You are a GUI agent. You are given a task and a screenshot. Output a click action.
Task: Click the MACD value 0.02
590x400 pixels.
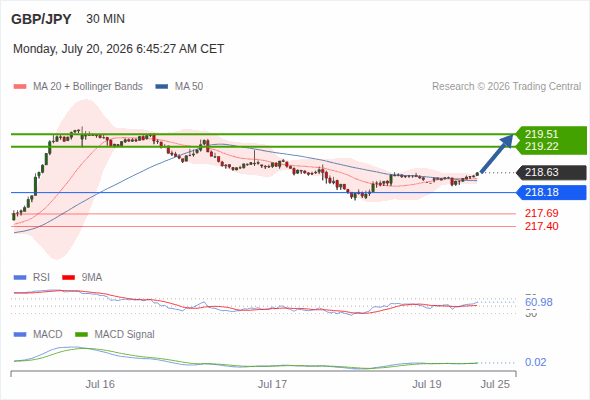(x=535, y=362)
